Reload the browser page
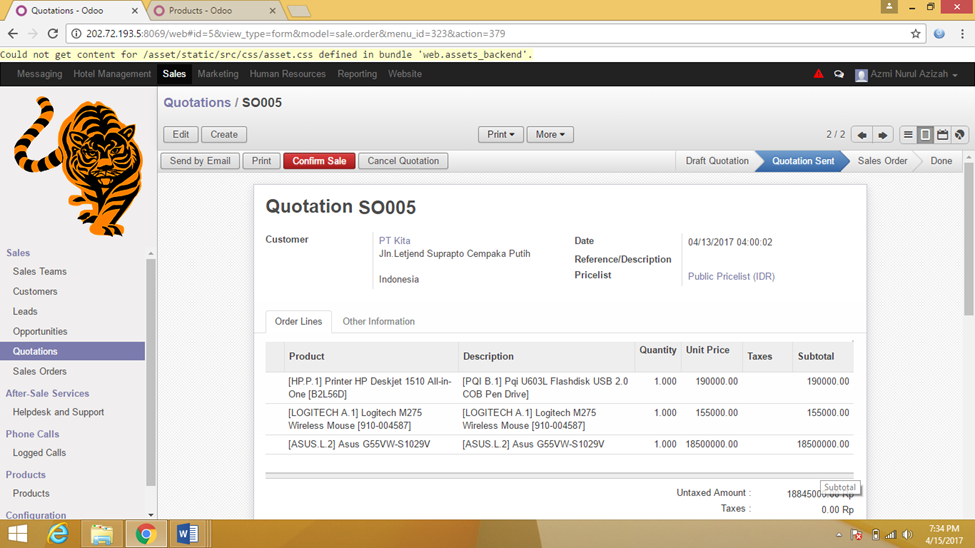 [53, 34]
